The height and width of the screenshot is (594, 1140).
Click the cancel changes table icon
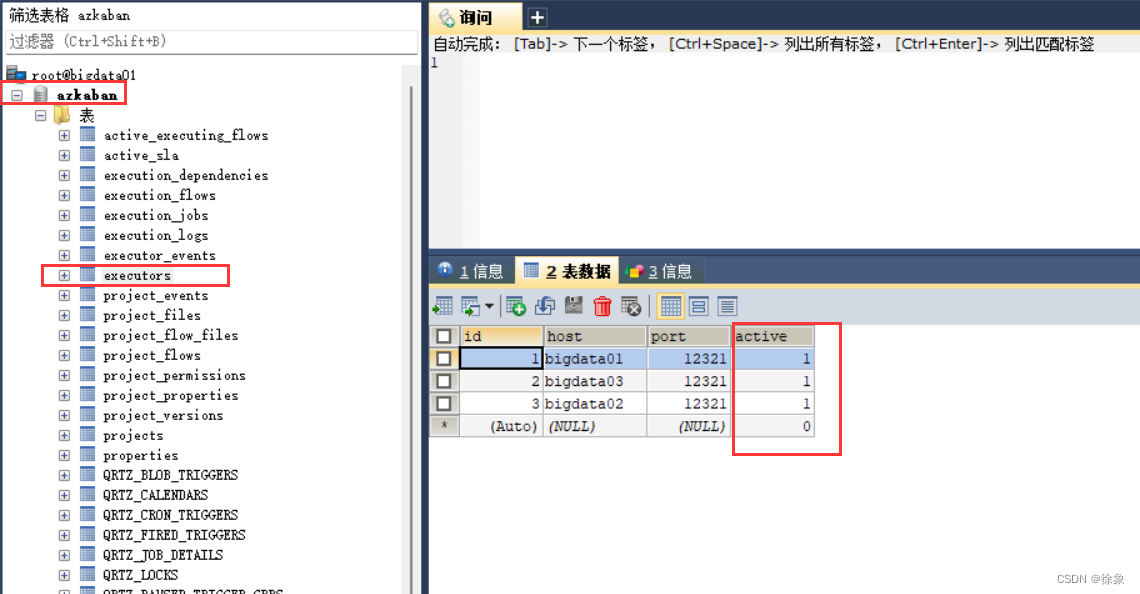point(631,306)
